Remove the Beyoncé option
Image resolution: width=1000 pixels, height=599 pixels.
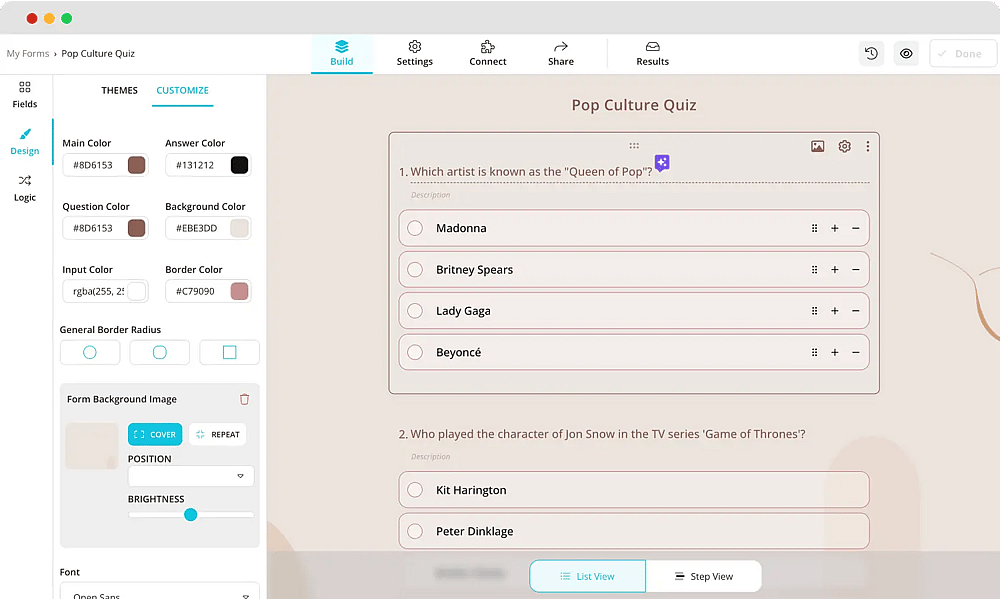pos(856,353)
